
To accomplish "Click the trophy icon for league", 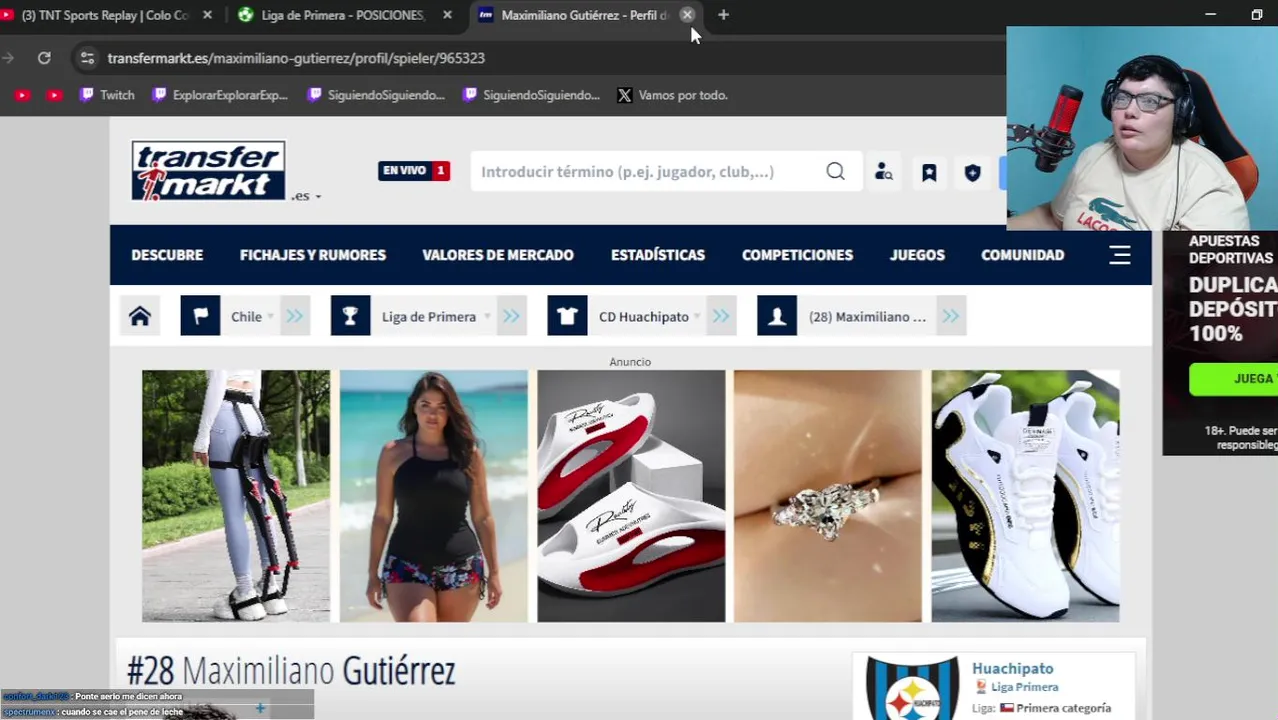I will pyautogui.click(x=350, y=316).
